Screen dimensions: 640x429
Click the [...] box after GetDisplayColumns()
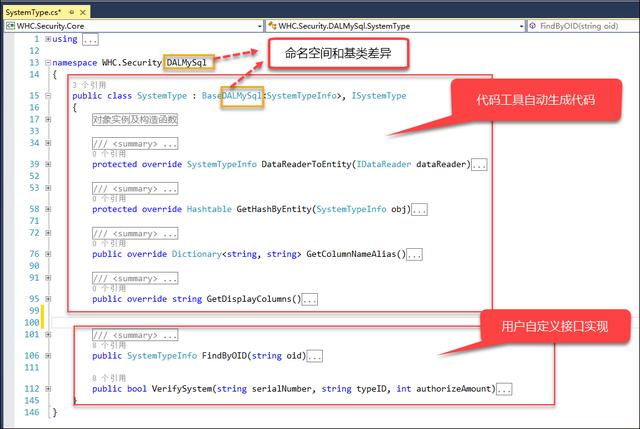309,300
